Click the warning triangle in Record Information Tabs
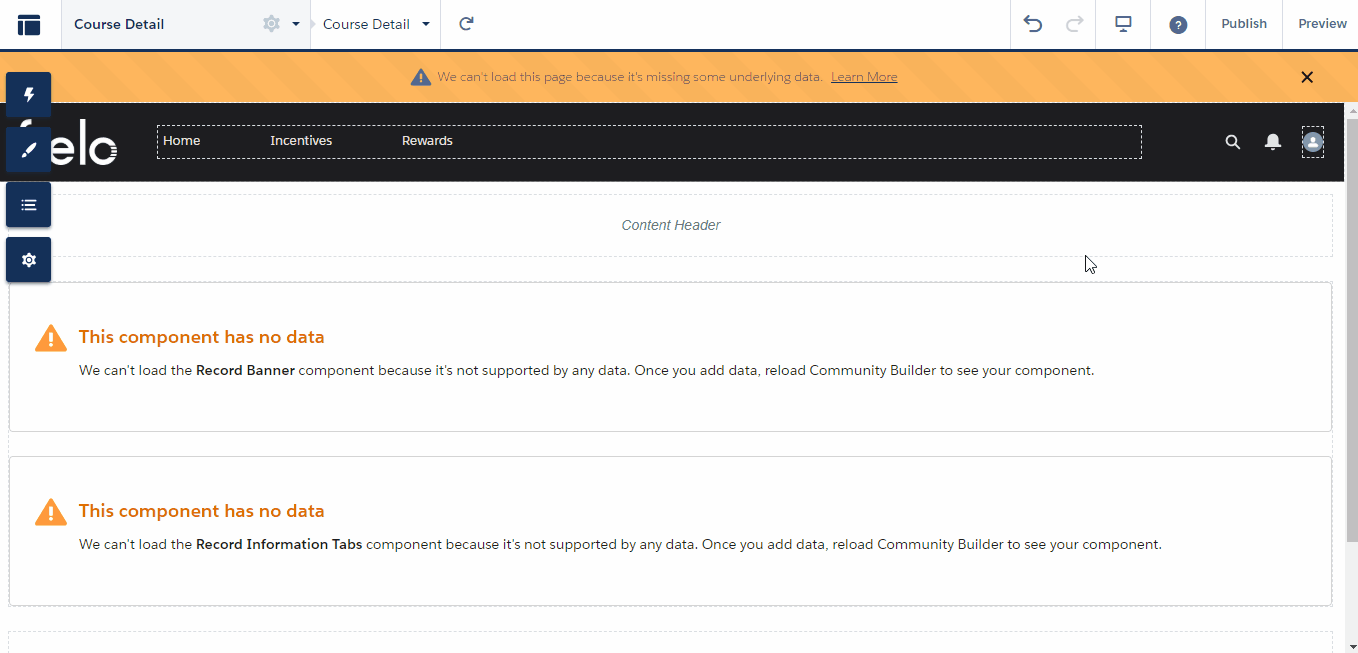 point(51,512)
